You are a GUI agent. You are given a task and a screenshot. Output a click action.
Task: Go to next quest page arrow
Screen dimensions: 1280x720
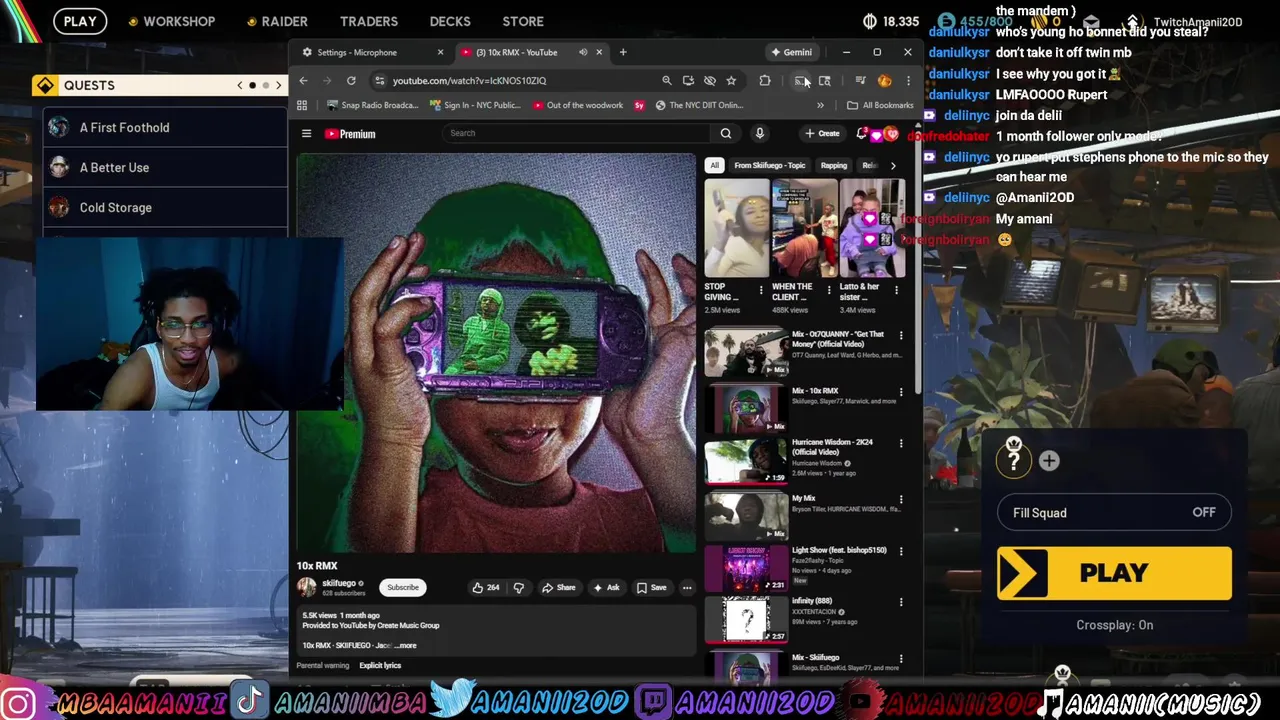279,85
